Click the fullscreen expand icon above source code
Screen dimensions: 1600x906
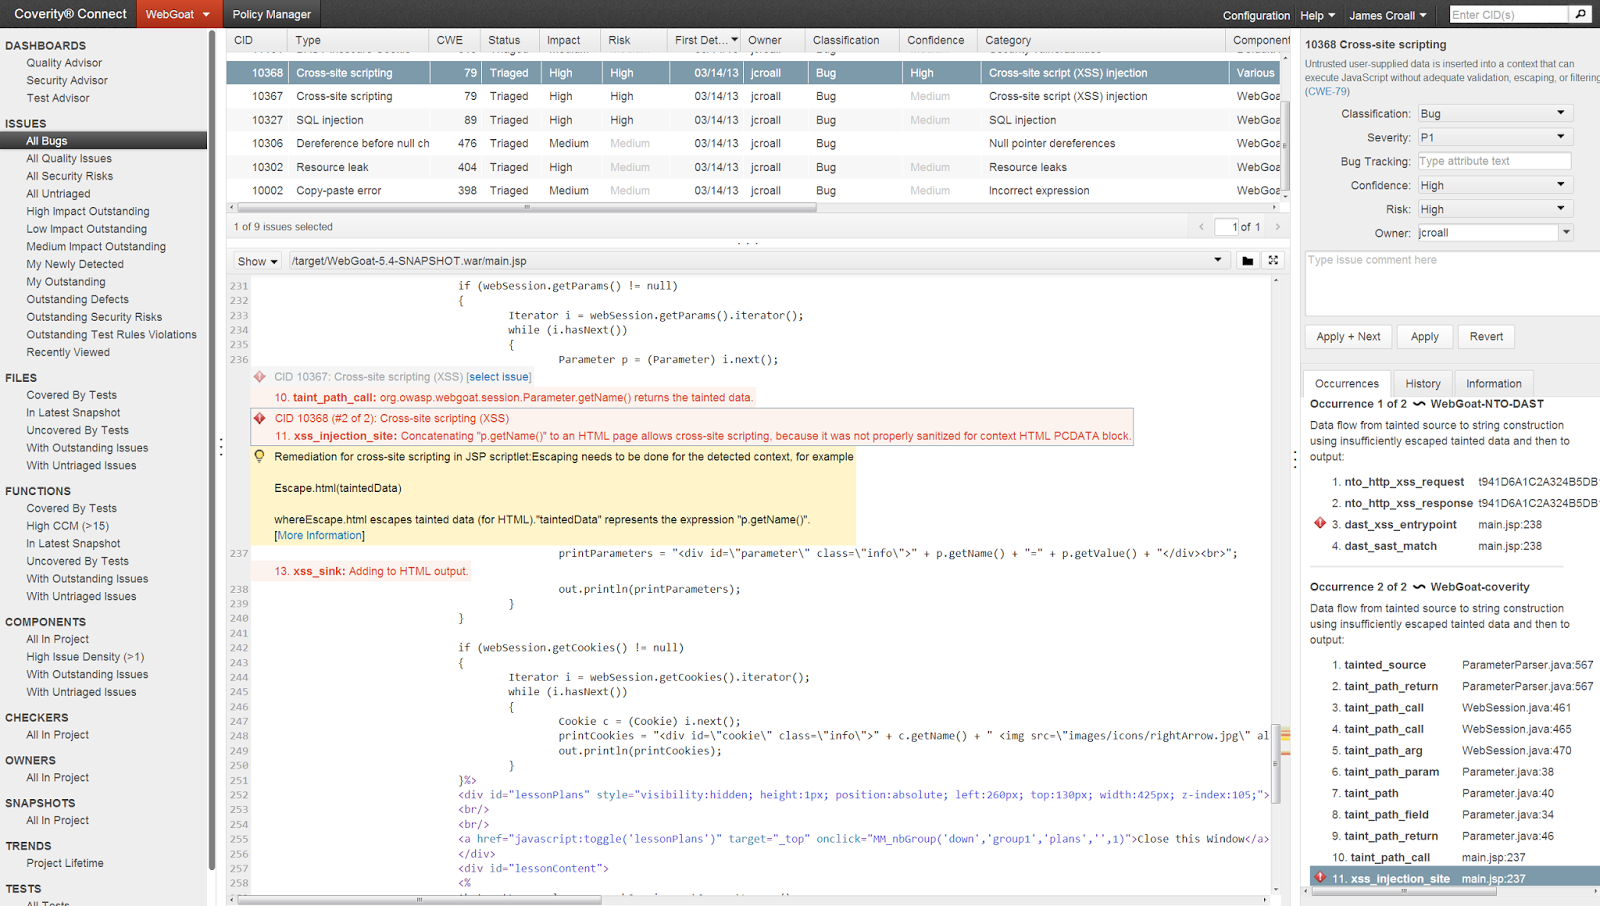pyautogui.click(x=1273, y=260)
